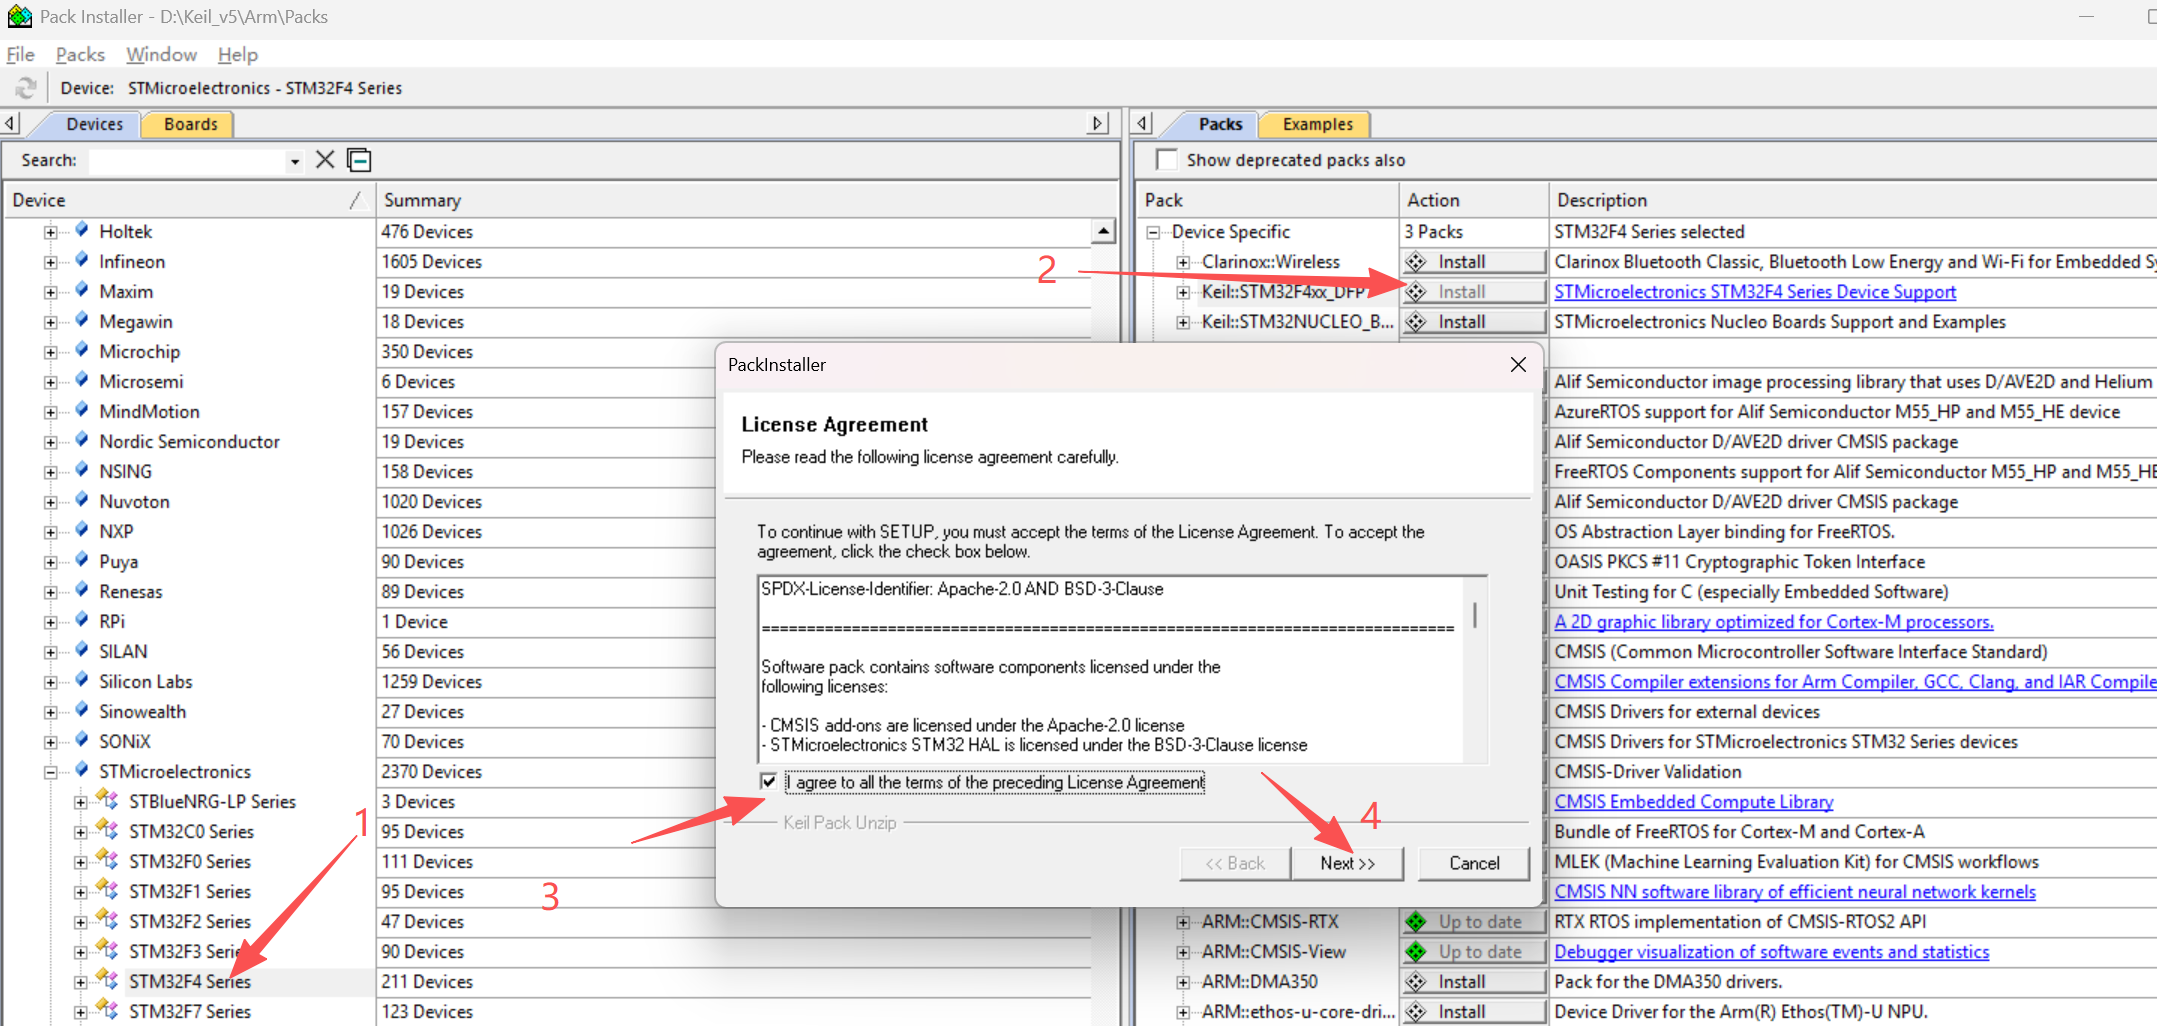Click the series icon beside STBlueNRG-LP Series

(107, 800)
